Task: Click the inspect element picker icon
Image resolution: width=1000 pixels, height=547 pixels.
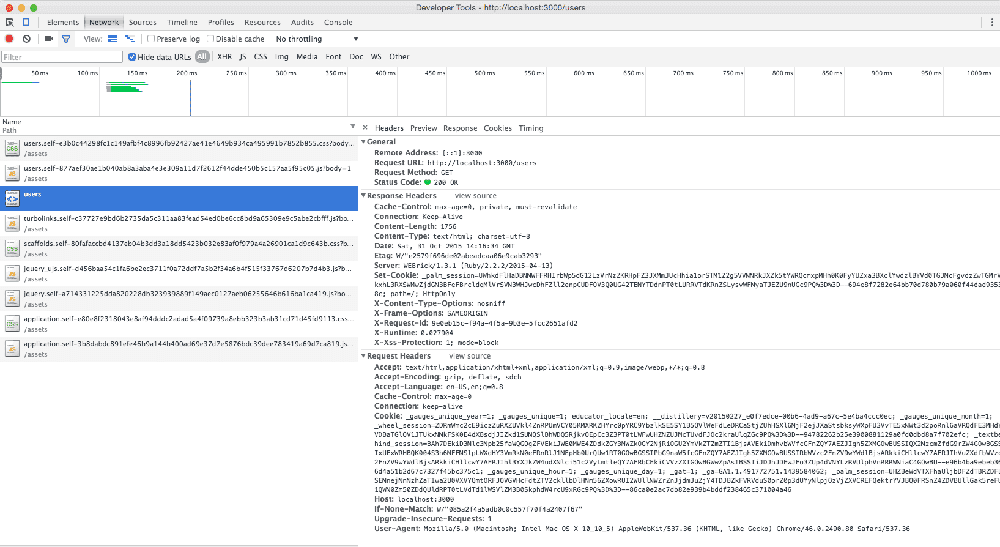Action: click(9, 21)
